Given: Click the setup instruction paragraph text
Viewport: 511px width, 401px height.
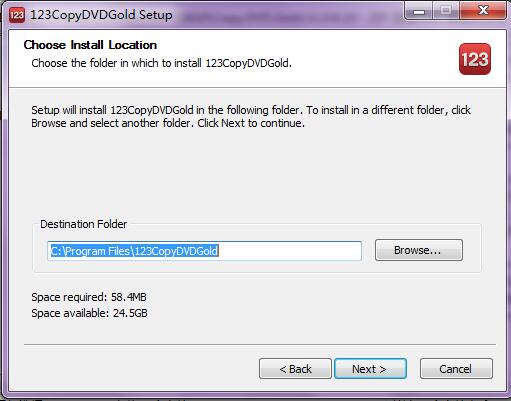Looking at the screenshot, I should coord(251,116).
